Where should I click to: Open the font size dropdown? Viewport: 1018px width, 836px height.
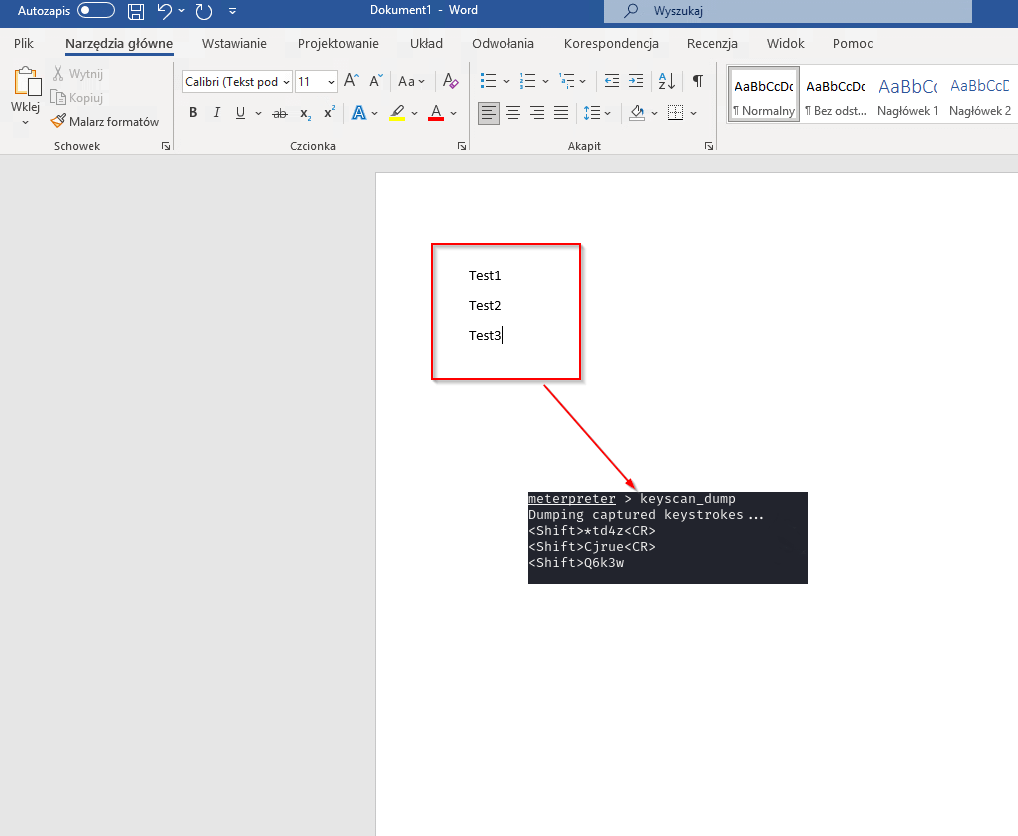coord(330,82)
